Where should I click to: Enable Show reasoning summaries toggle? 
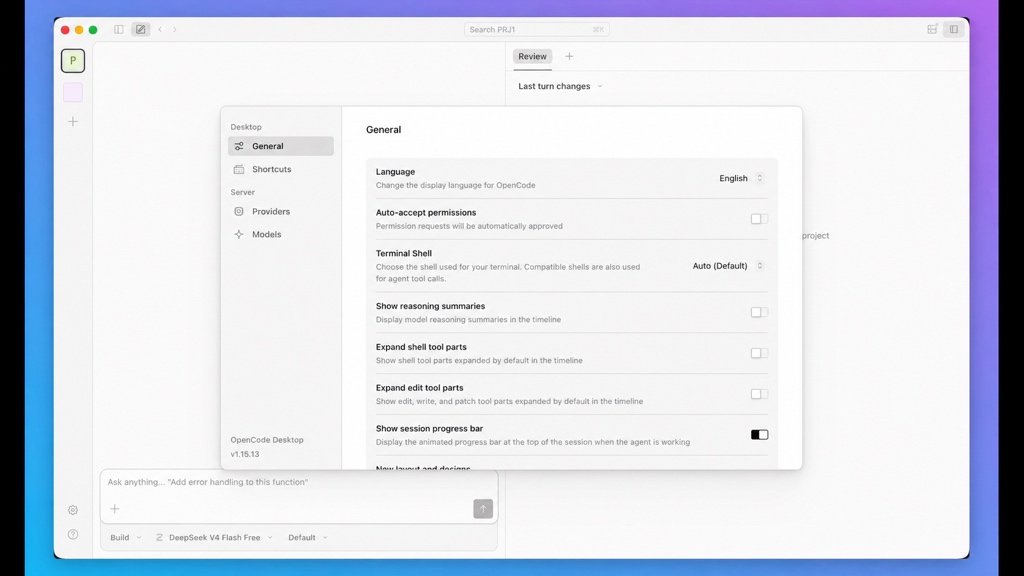coord(760,312)
